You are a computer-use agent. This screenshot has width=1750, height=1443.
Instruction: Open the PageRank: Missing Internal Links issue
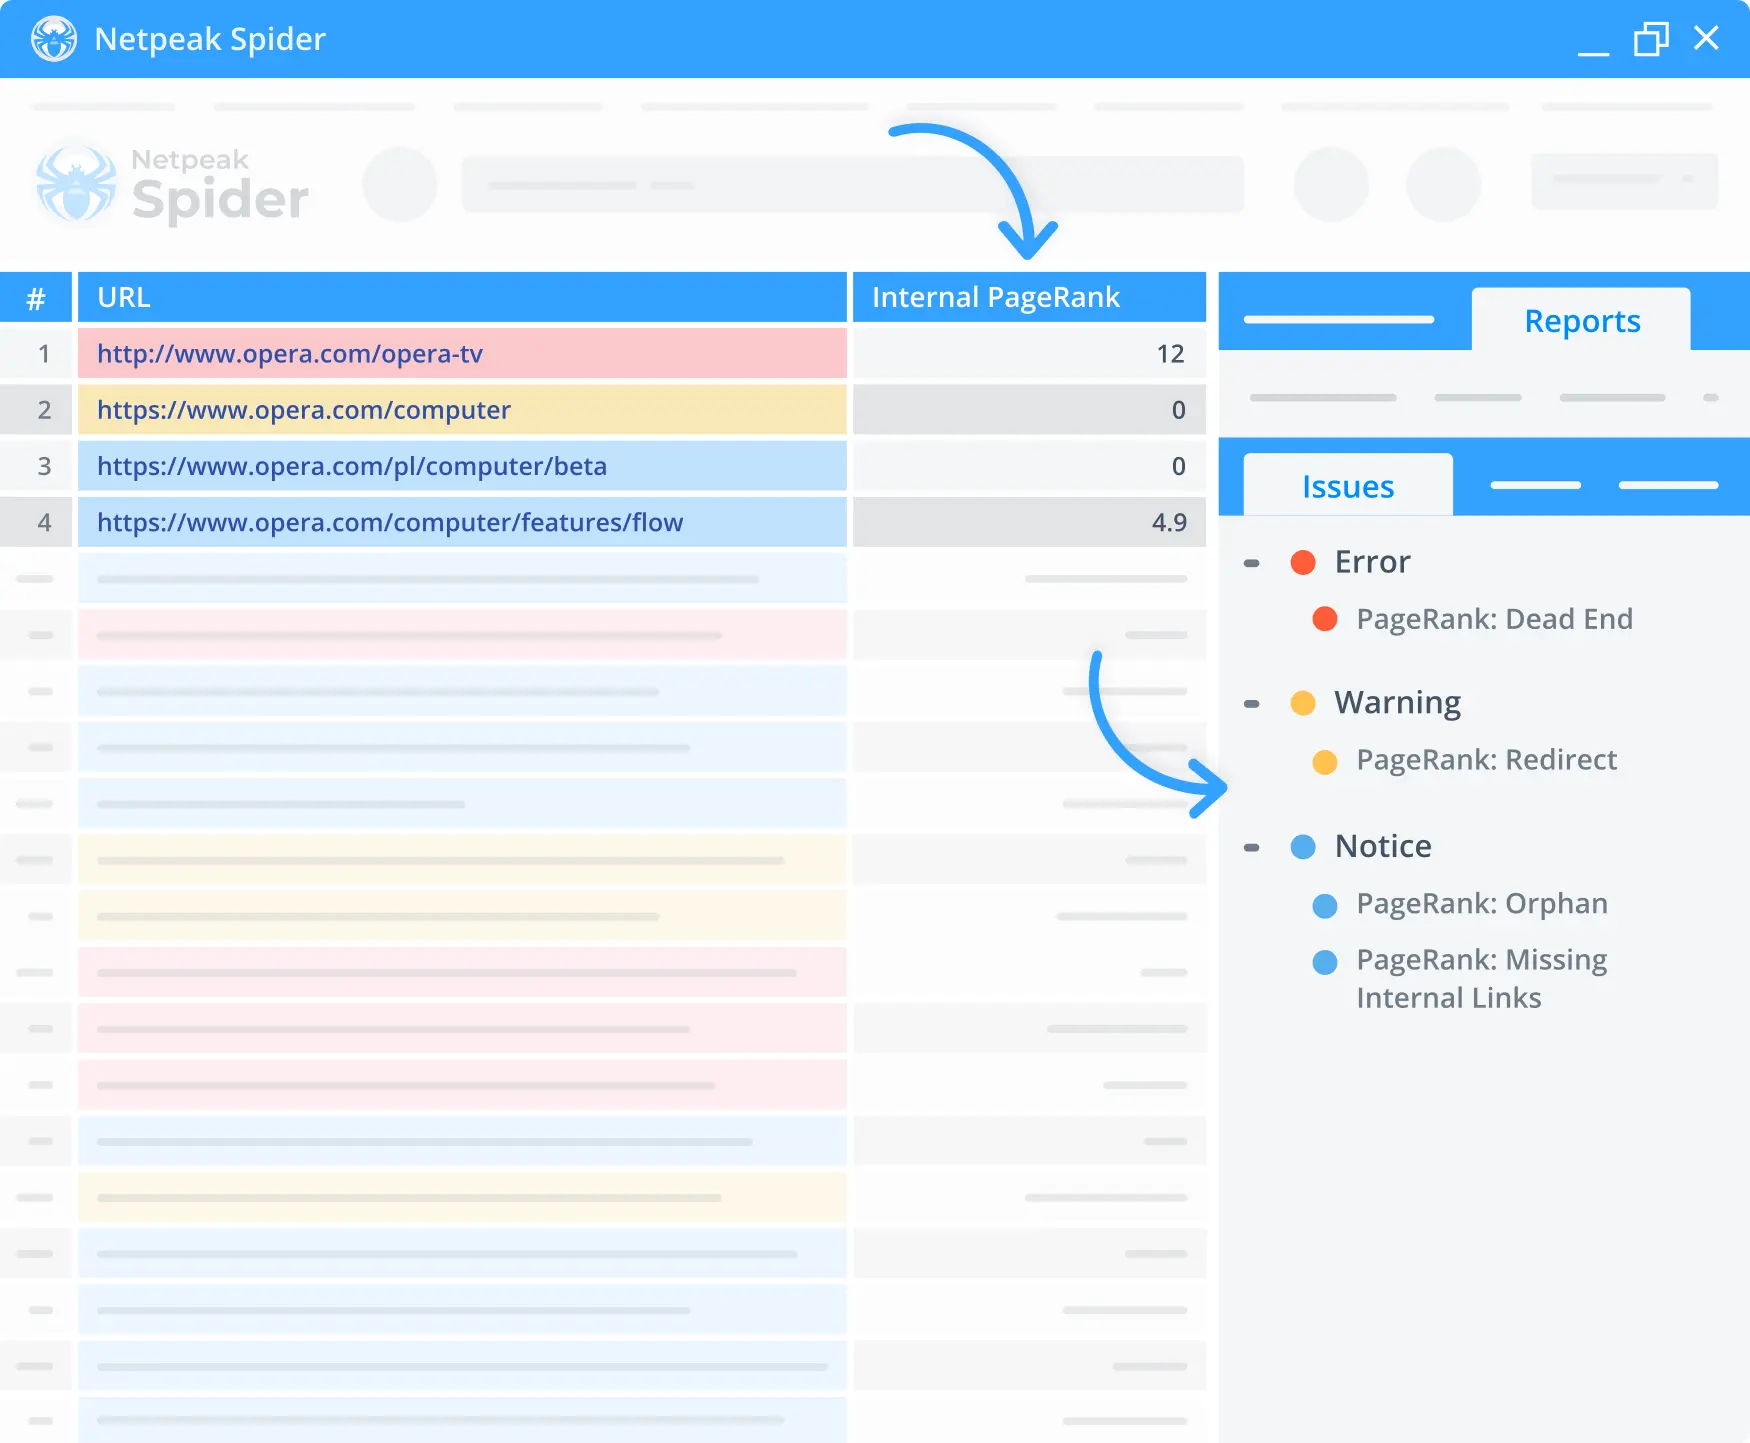pyautogui.click(x=1481, y=979)
